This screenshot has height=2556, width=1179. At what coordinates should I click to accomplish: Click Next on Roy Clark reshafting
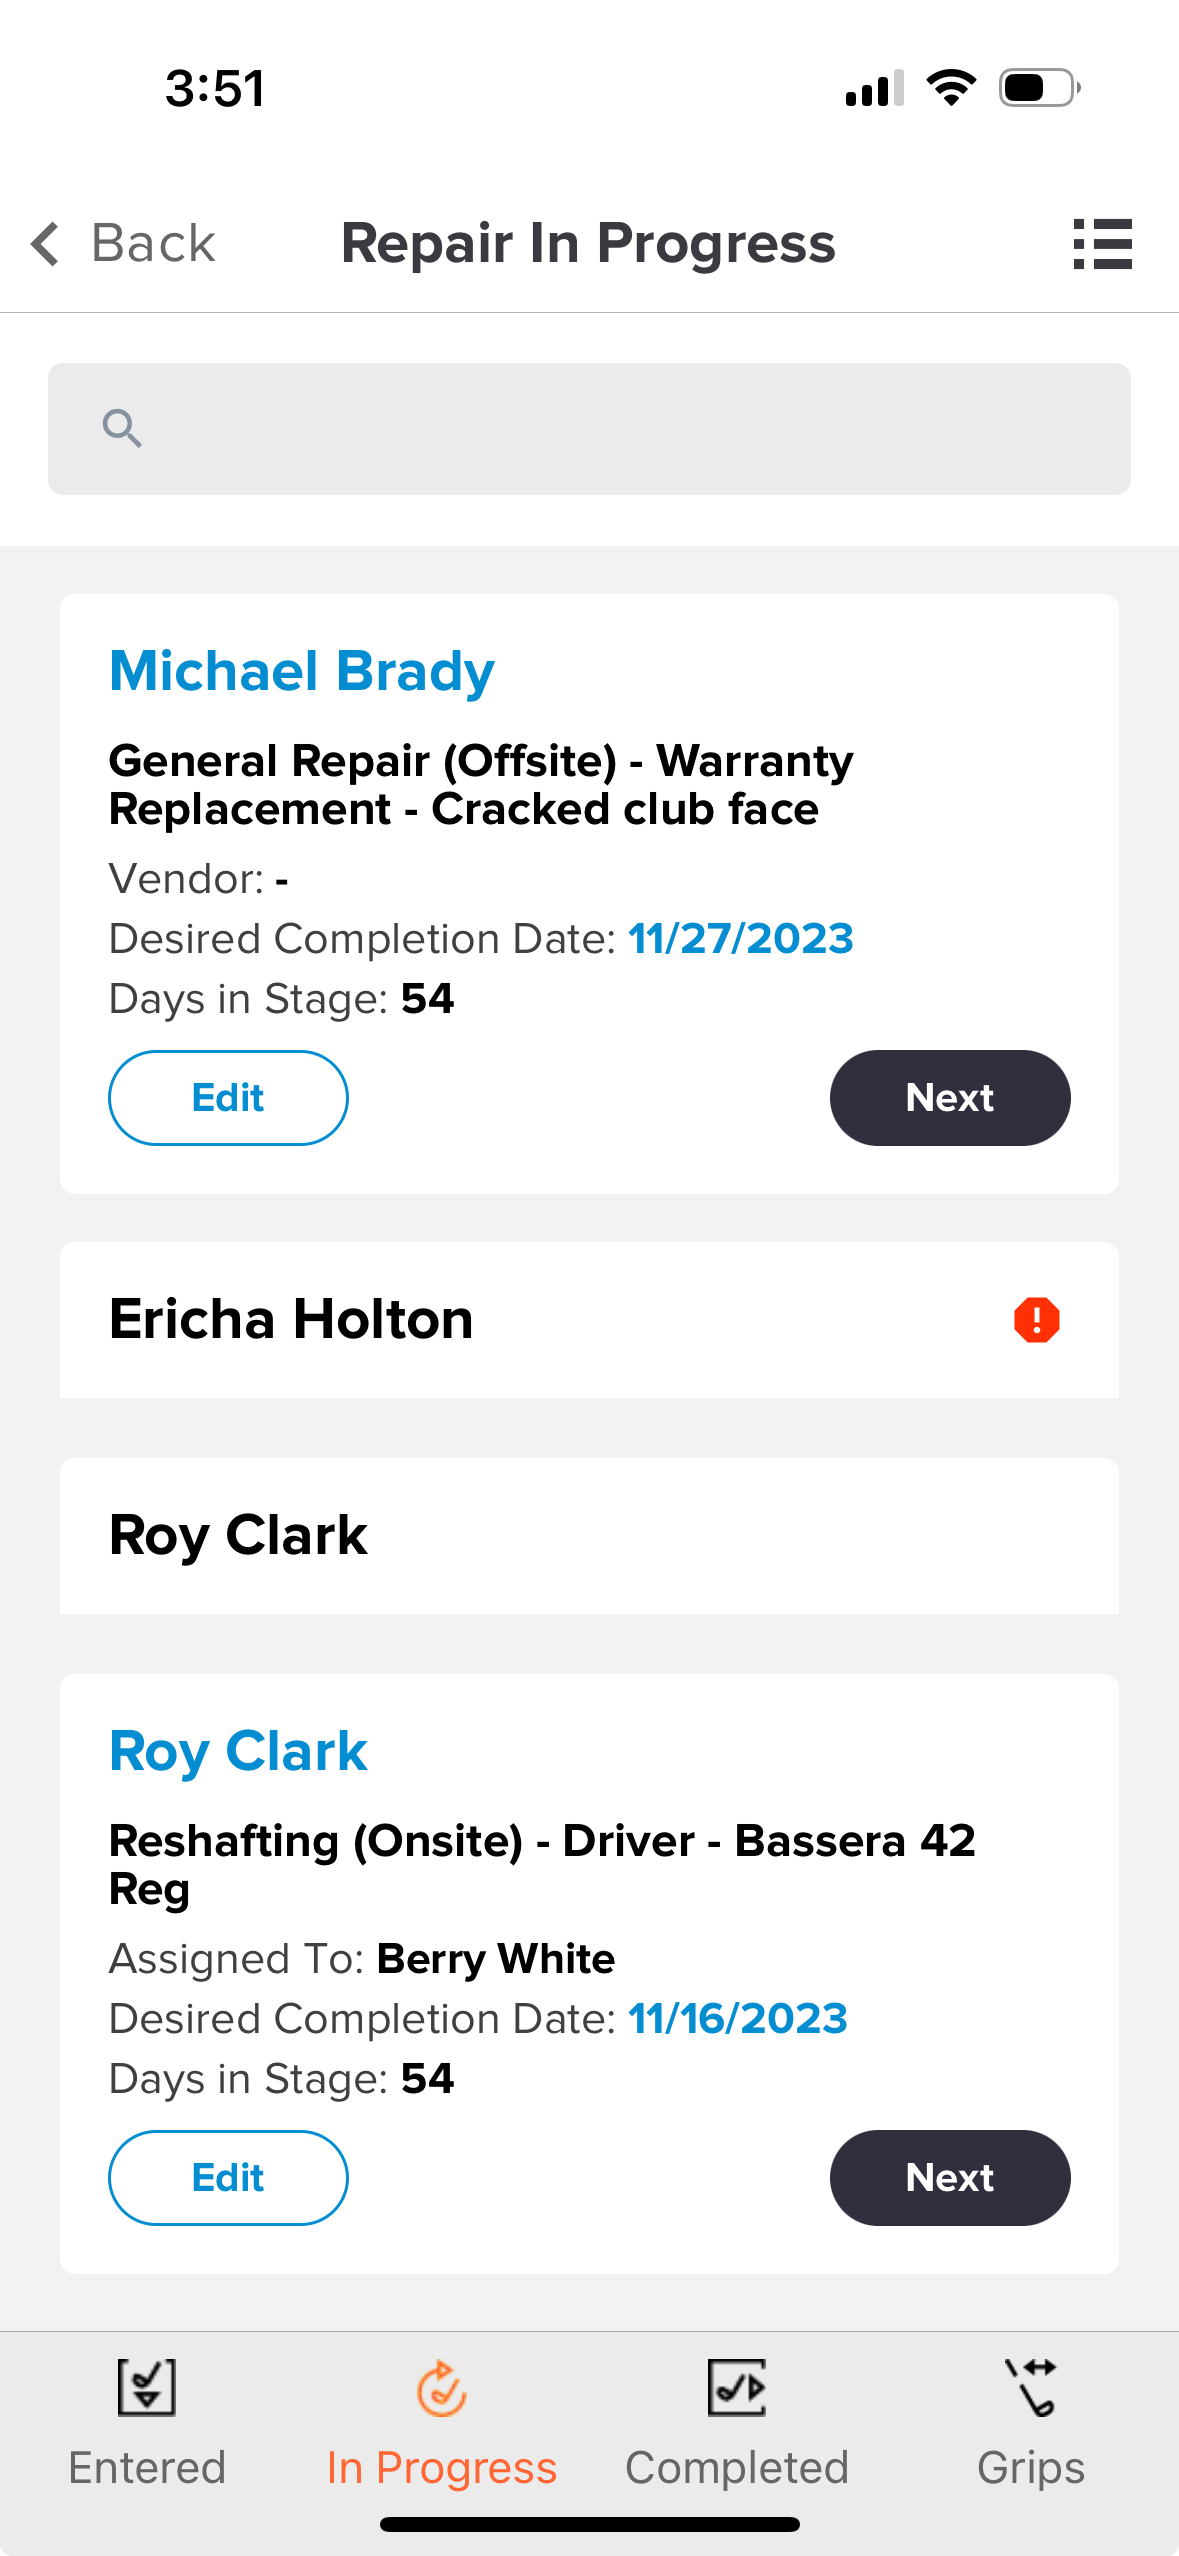[x=950, y=2178]
